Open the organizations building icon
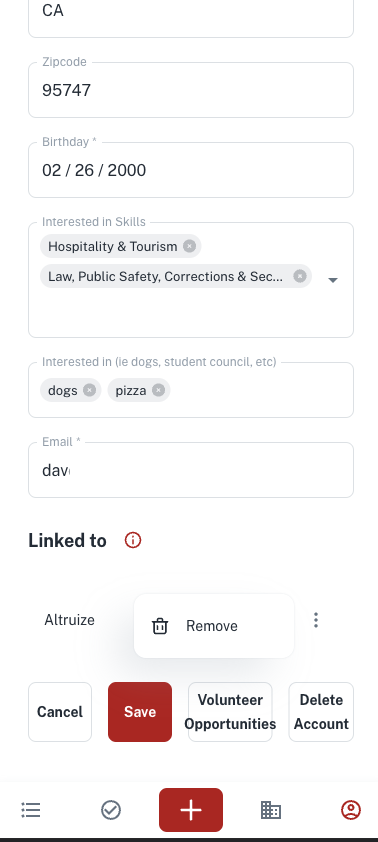Screen dimensions: 378x842 click(x=271, y=810)
